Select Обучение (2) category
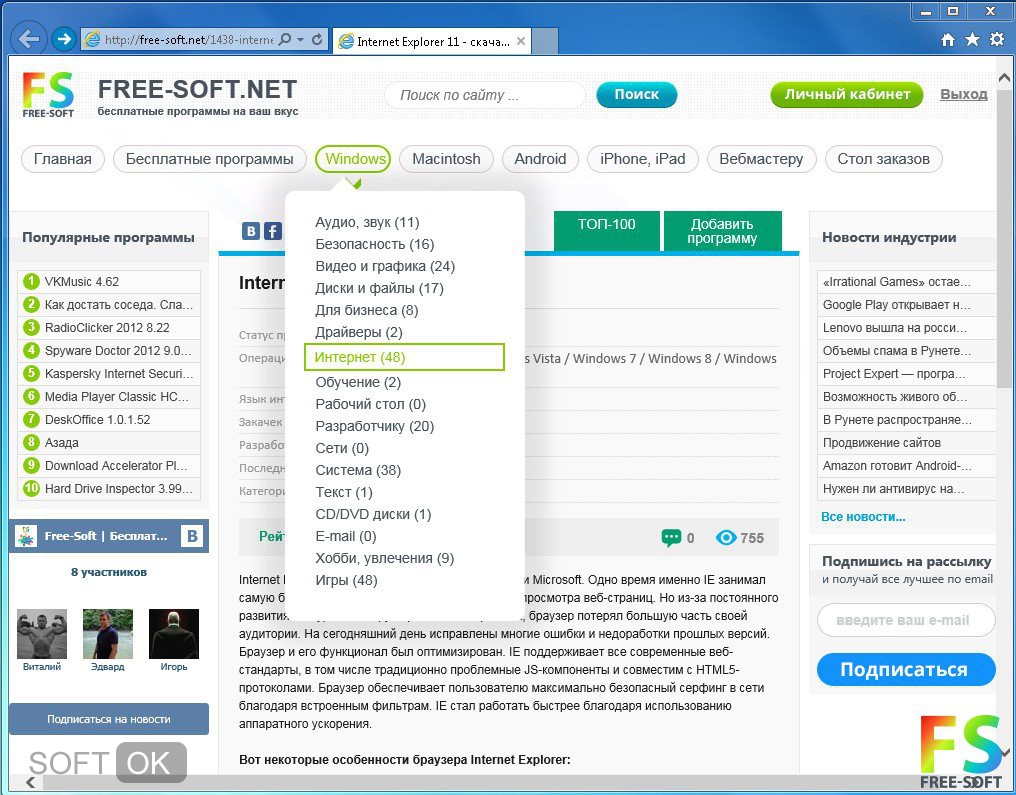Viewport: 1016px width, 795px height. point(358,382)
